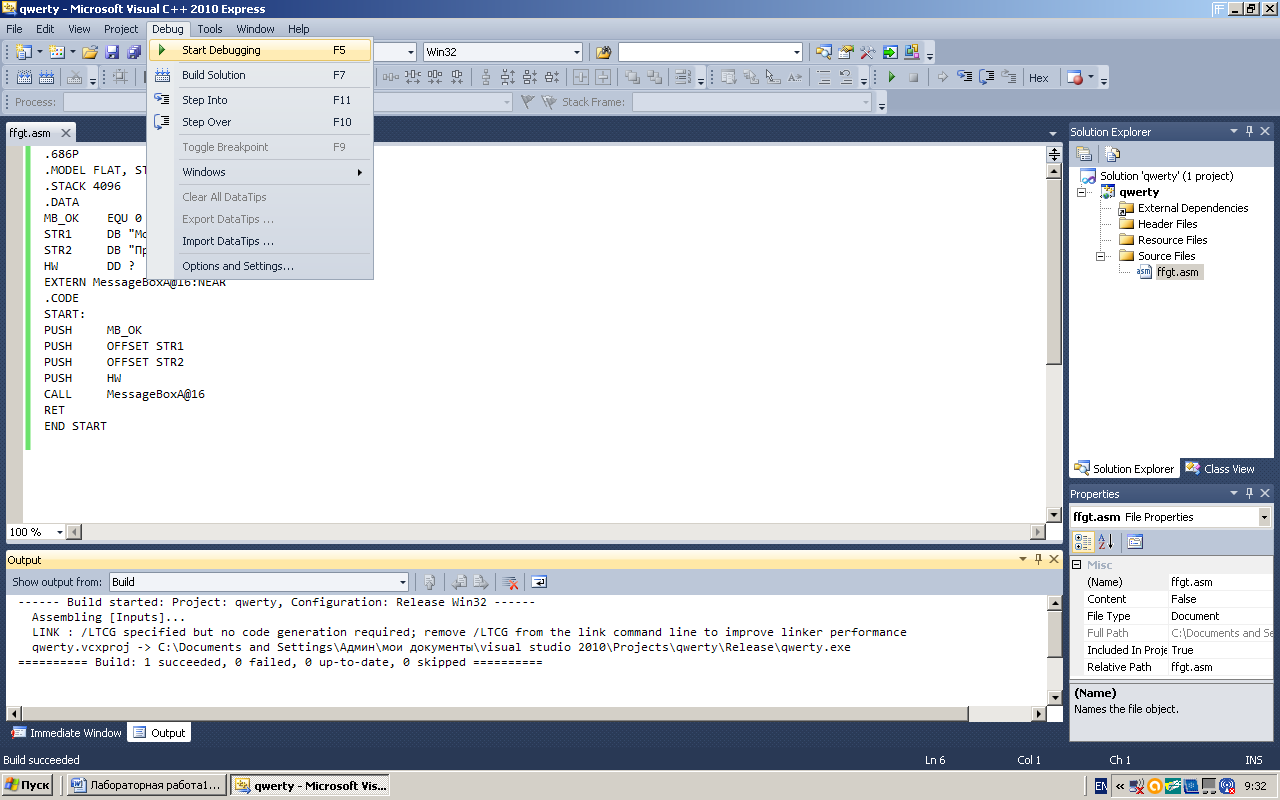
Task: Click the Toolbox hammer and wrench icon
Action: point(868,52)
